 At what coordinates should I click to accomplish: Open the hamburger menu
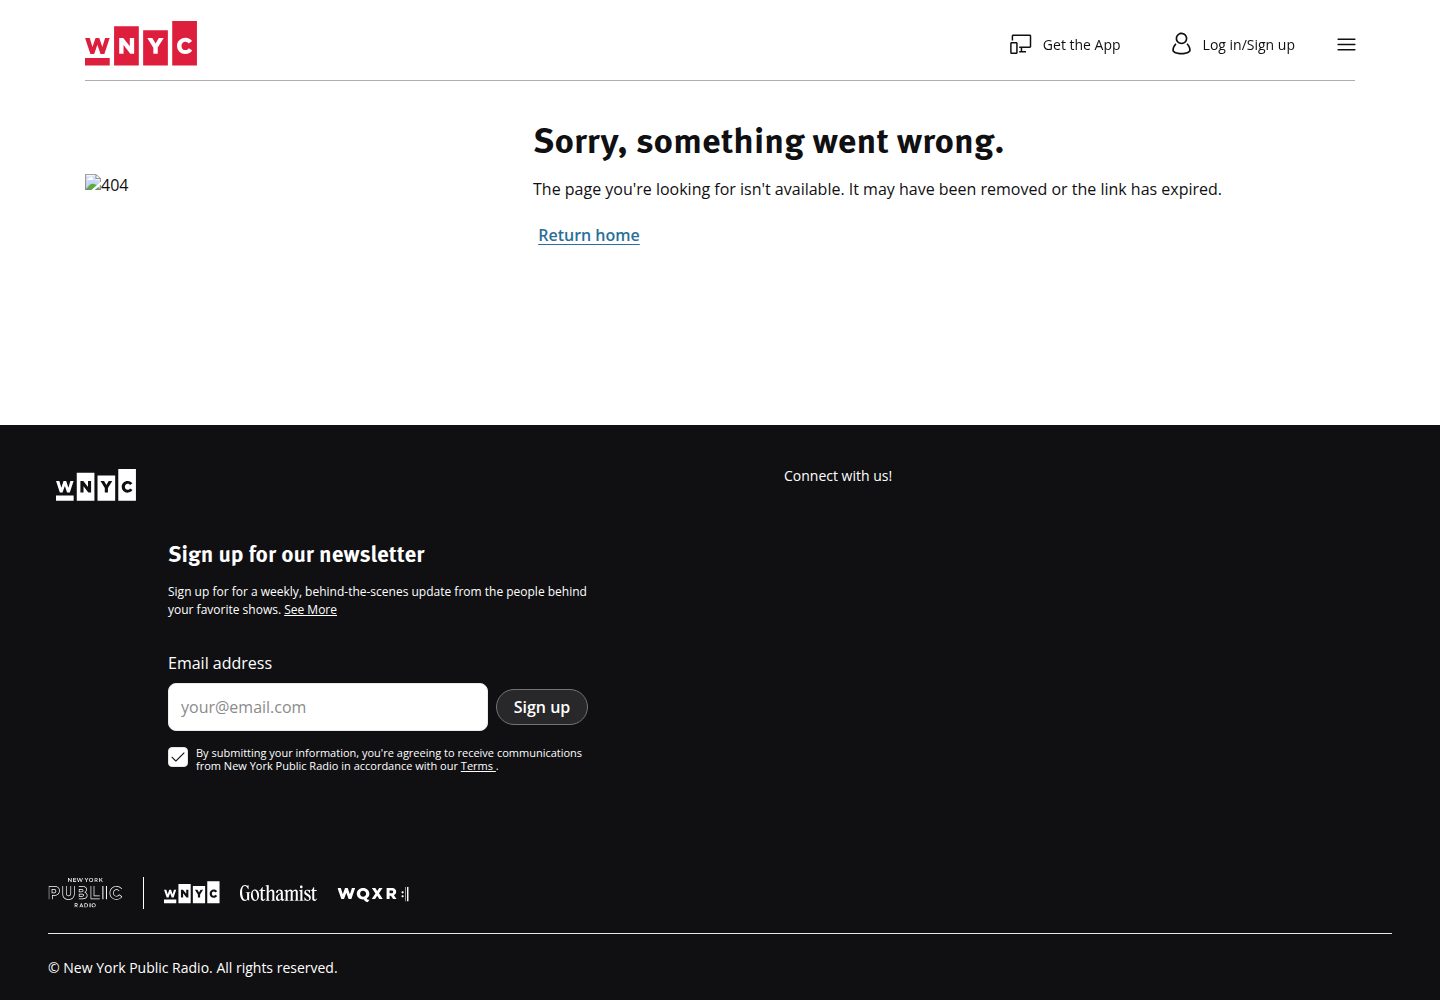click(1346, 44)
